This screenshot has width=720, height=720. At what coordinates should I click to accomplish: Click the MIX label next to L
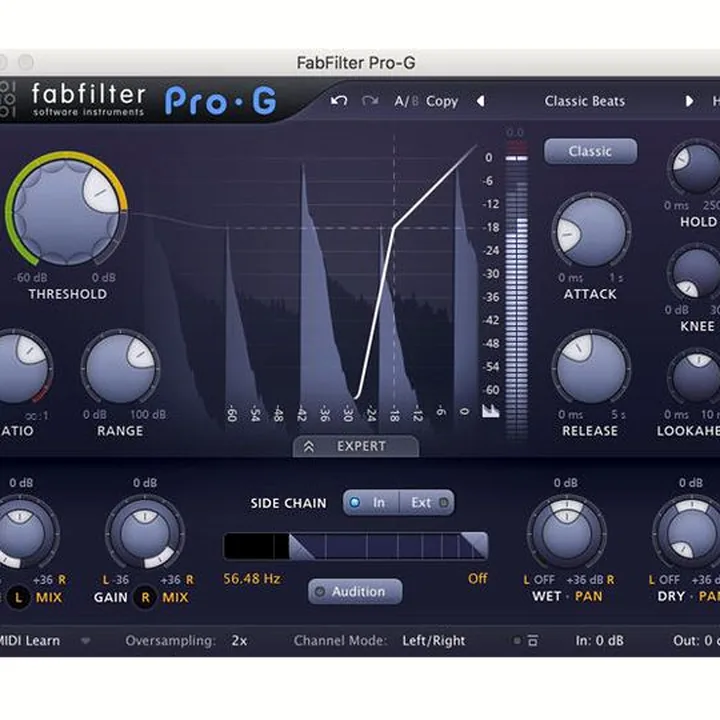(x=49, y=597)
